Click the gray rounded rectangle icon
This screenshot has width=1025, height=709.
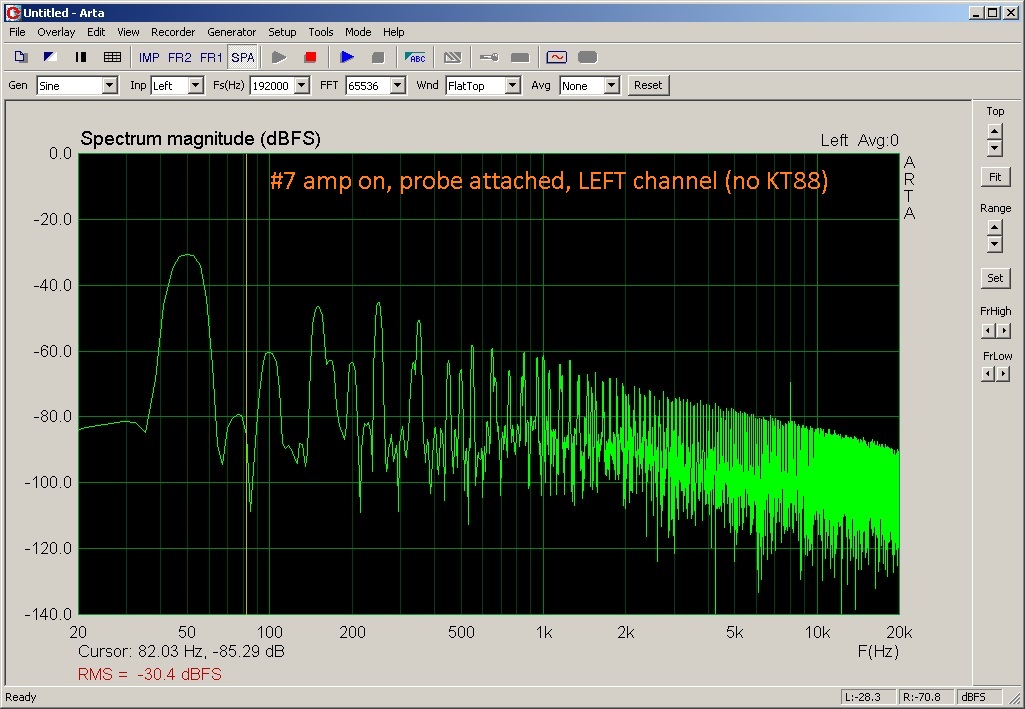pyautogui.click(x=588, y=58)
